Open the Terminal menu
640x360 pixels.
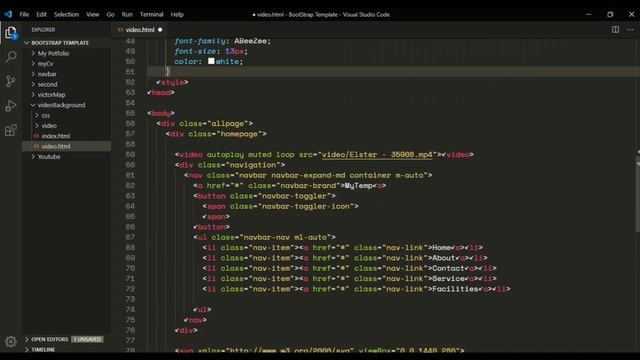tap(151, 14)
